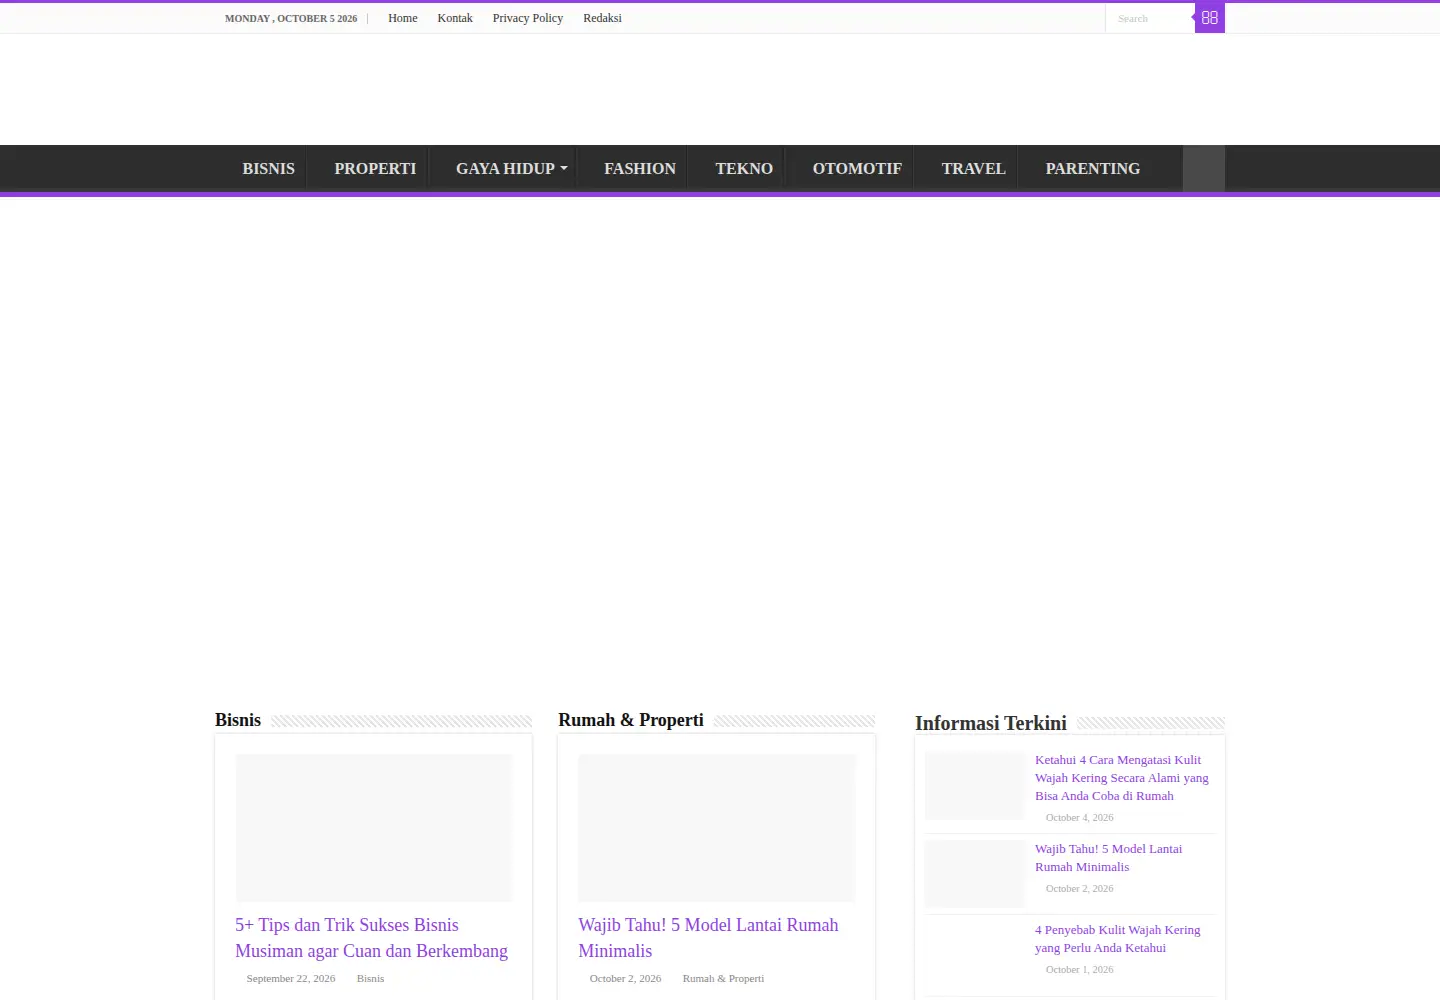Open sidebar article 4 Penyebab Kulit Wajah Kering

[x=1117, y=939]
